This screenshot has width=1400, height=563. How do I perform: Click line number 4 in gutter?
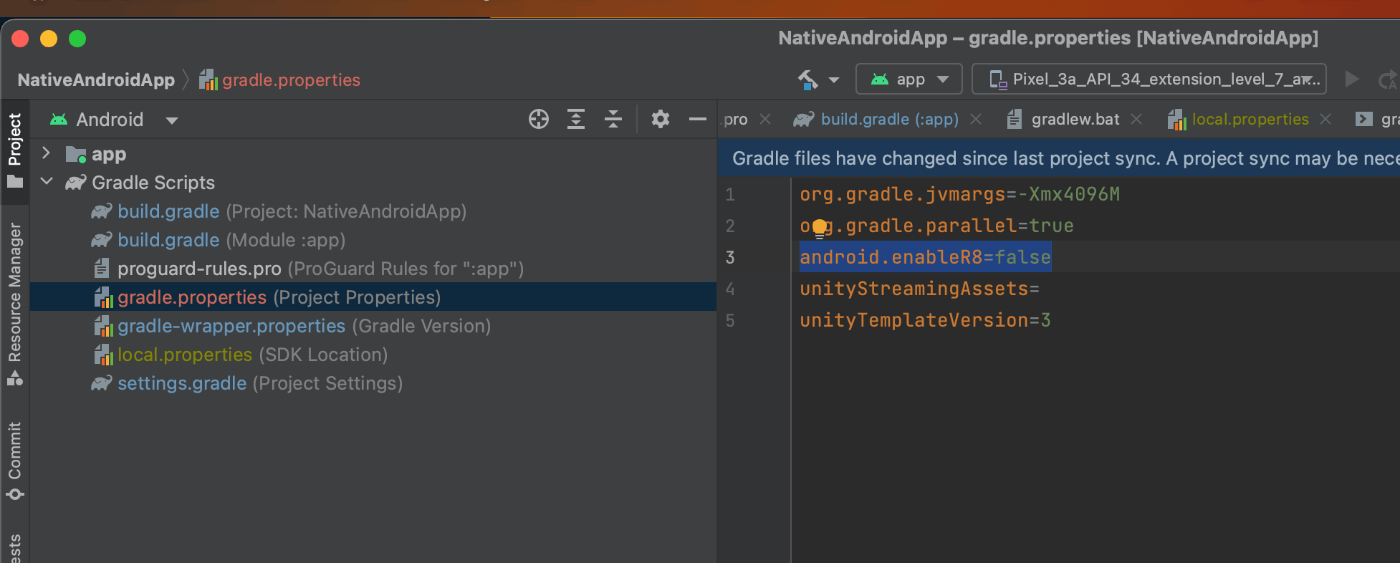click(730, 289)
